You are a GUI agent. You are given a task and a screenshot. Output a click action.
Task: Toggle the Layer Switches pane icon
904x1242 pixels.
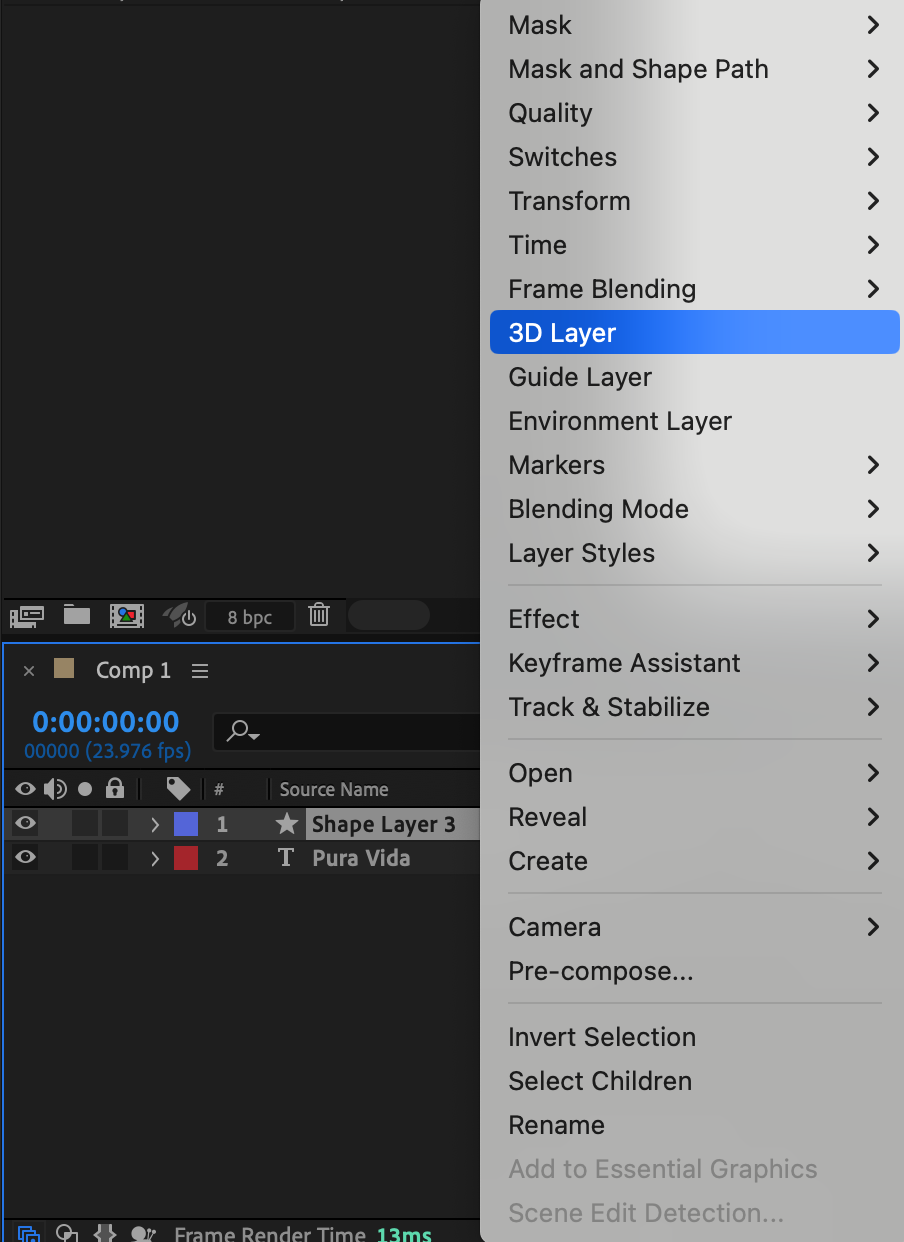tap(29, 1234)
